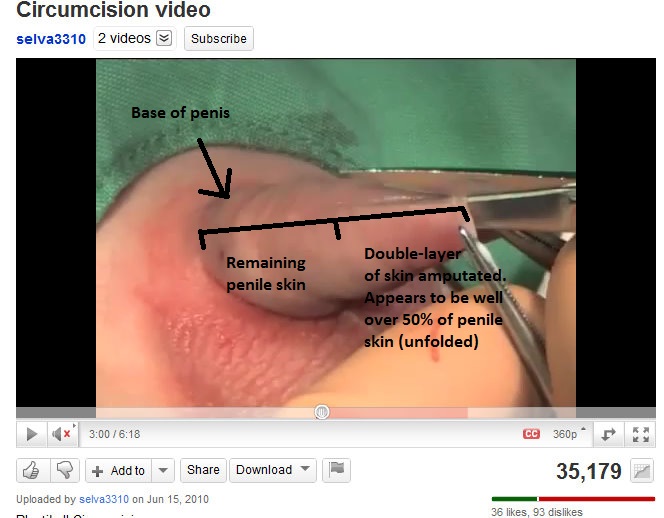Click the Add to button
The height and width of the screenshot is (518, 664).
point(119,470)
